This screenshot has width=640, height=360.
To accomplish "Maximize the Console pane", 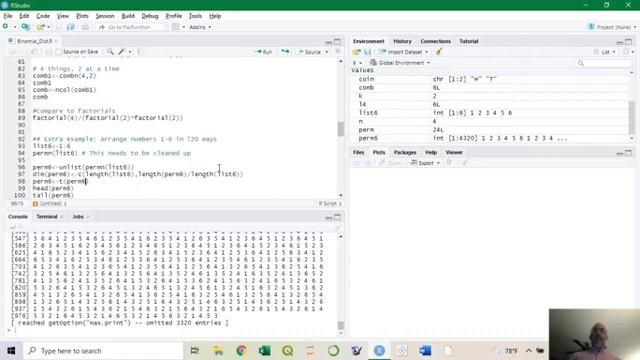I will pyautogui.click(x=337, y=217).
